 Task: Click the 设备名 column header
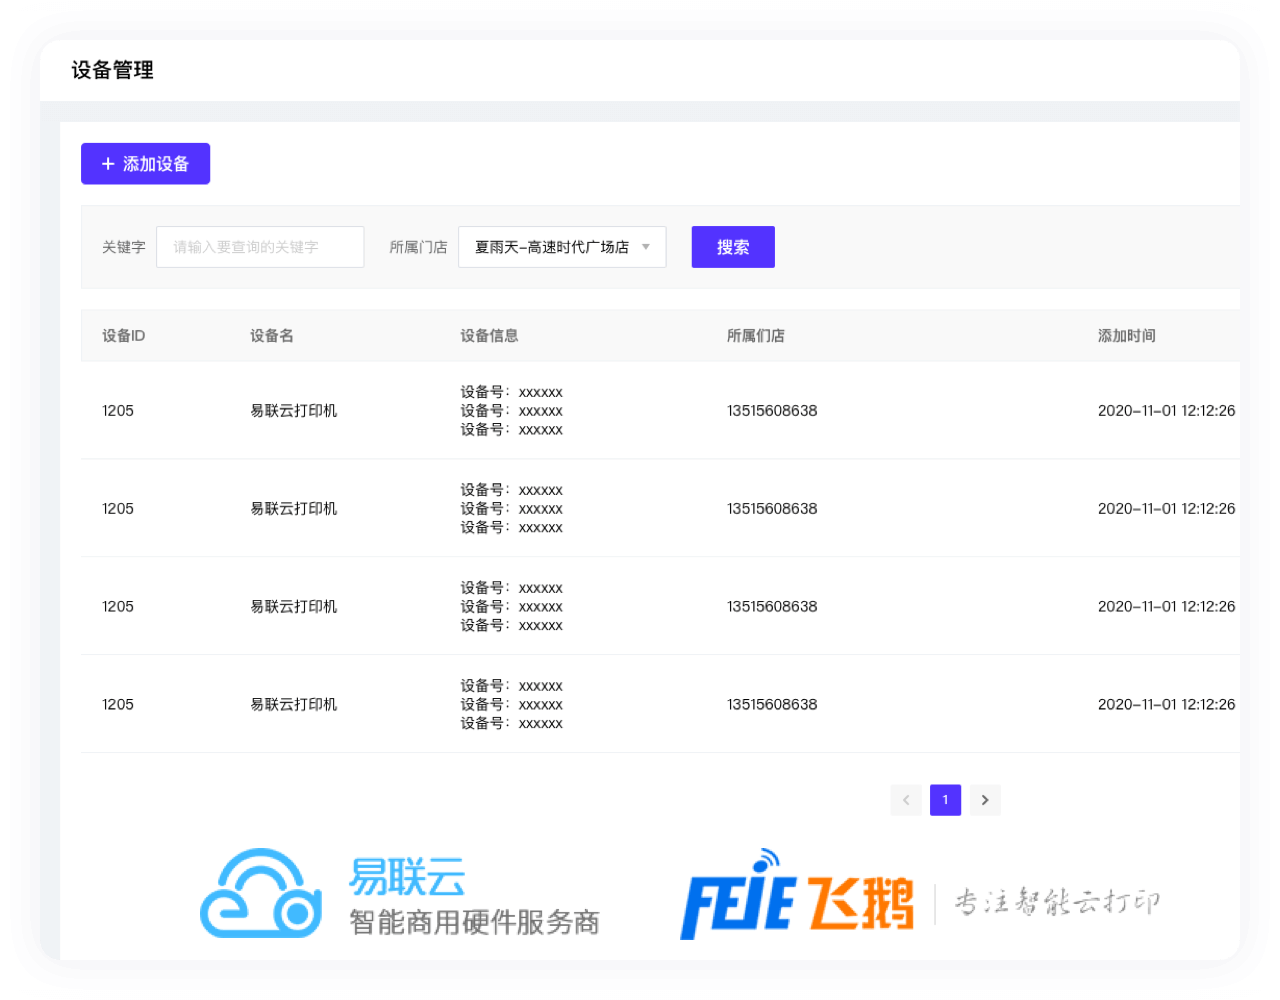(x=272, y=336)
